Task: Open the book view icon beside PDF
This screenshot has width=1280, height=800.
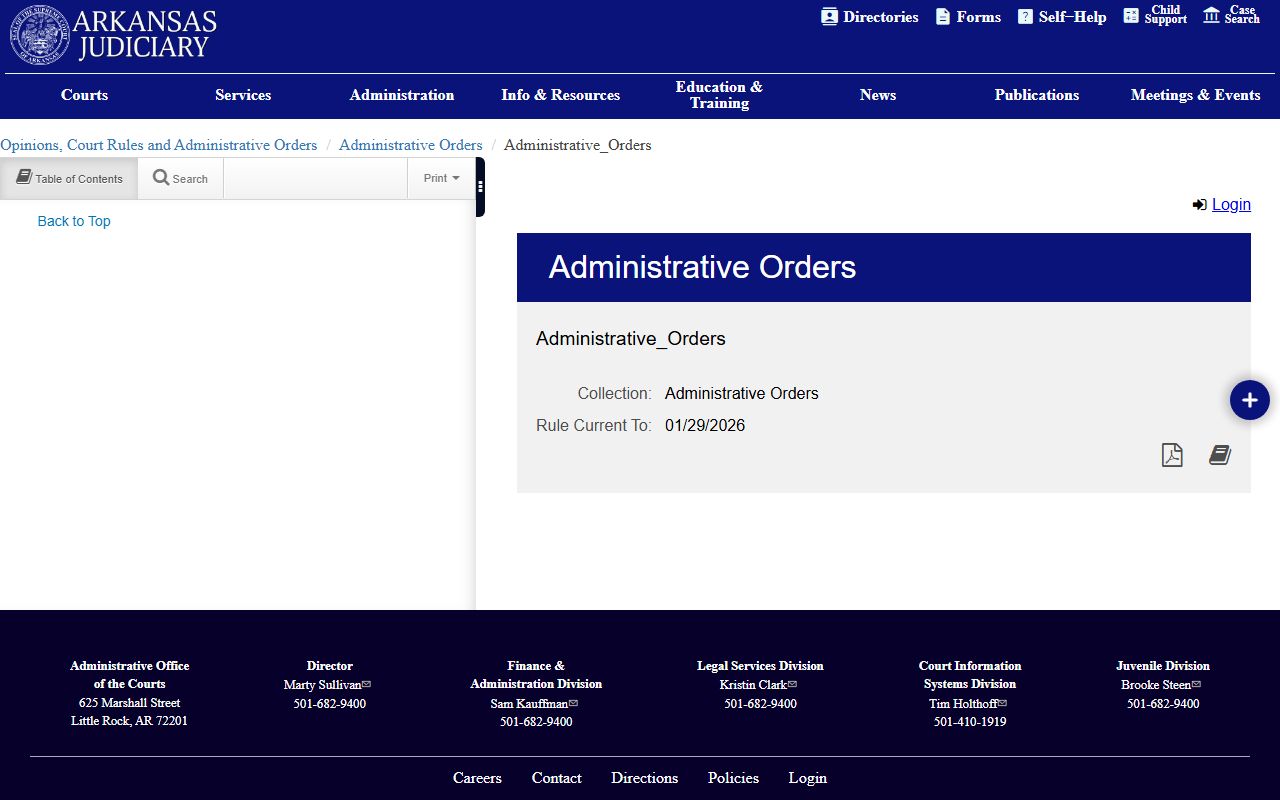Action: (x=1219, y=455)
